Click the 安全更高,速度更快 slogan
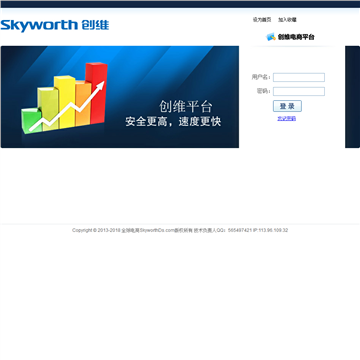 point(173,122)
